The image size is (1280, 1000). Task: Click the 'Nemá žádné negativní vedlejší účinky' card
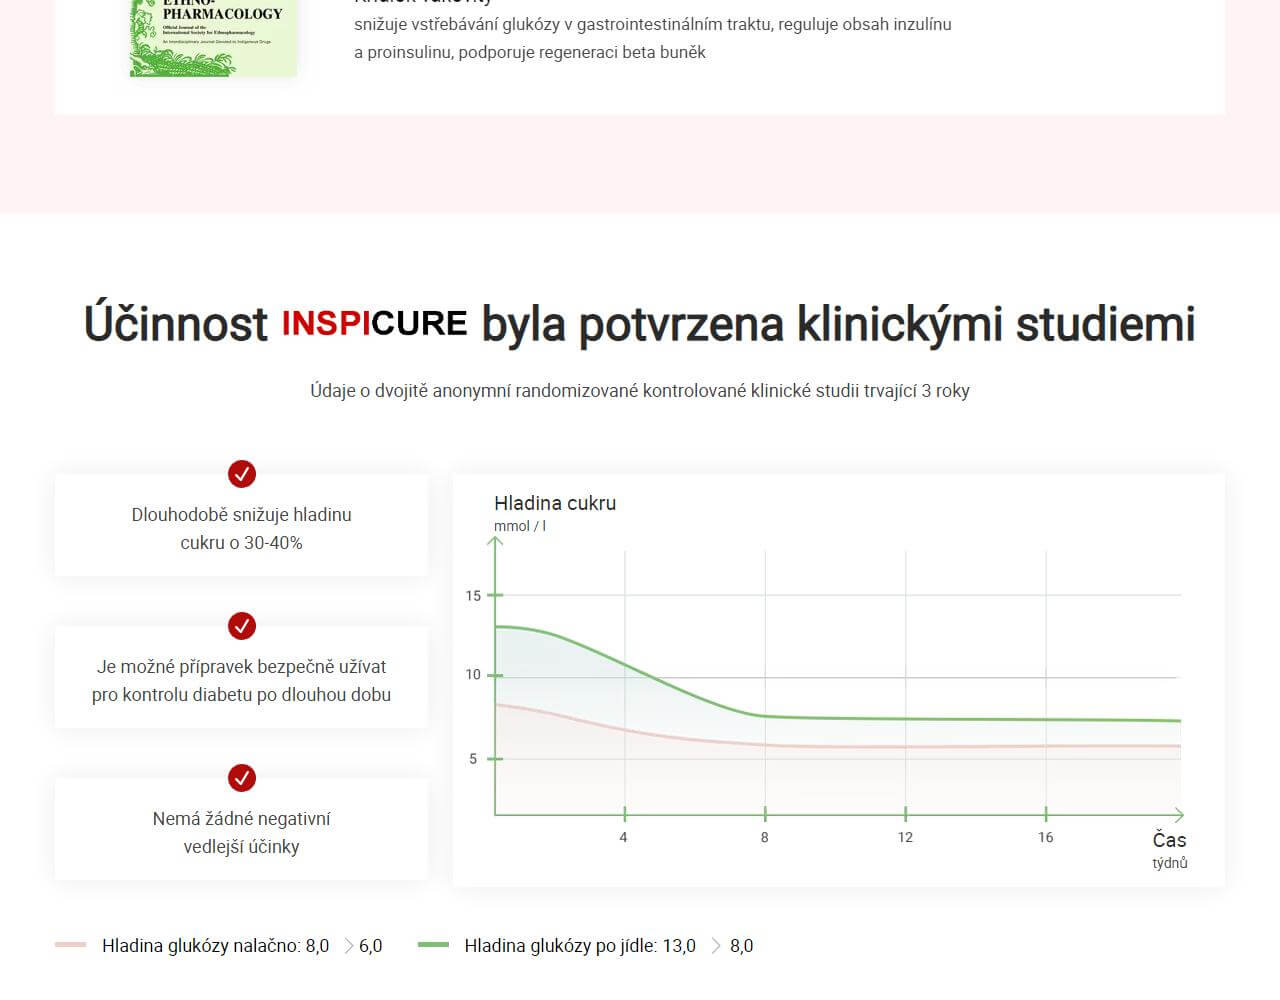241,829
